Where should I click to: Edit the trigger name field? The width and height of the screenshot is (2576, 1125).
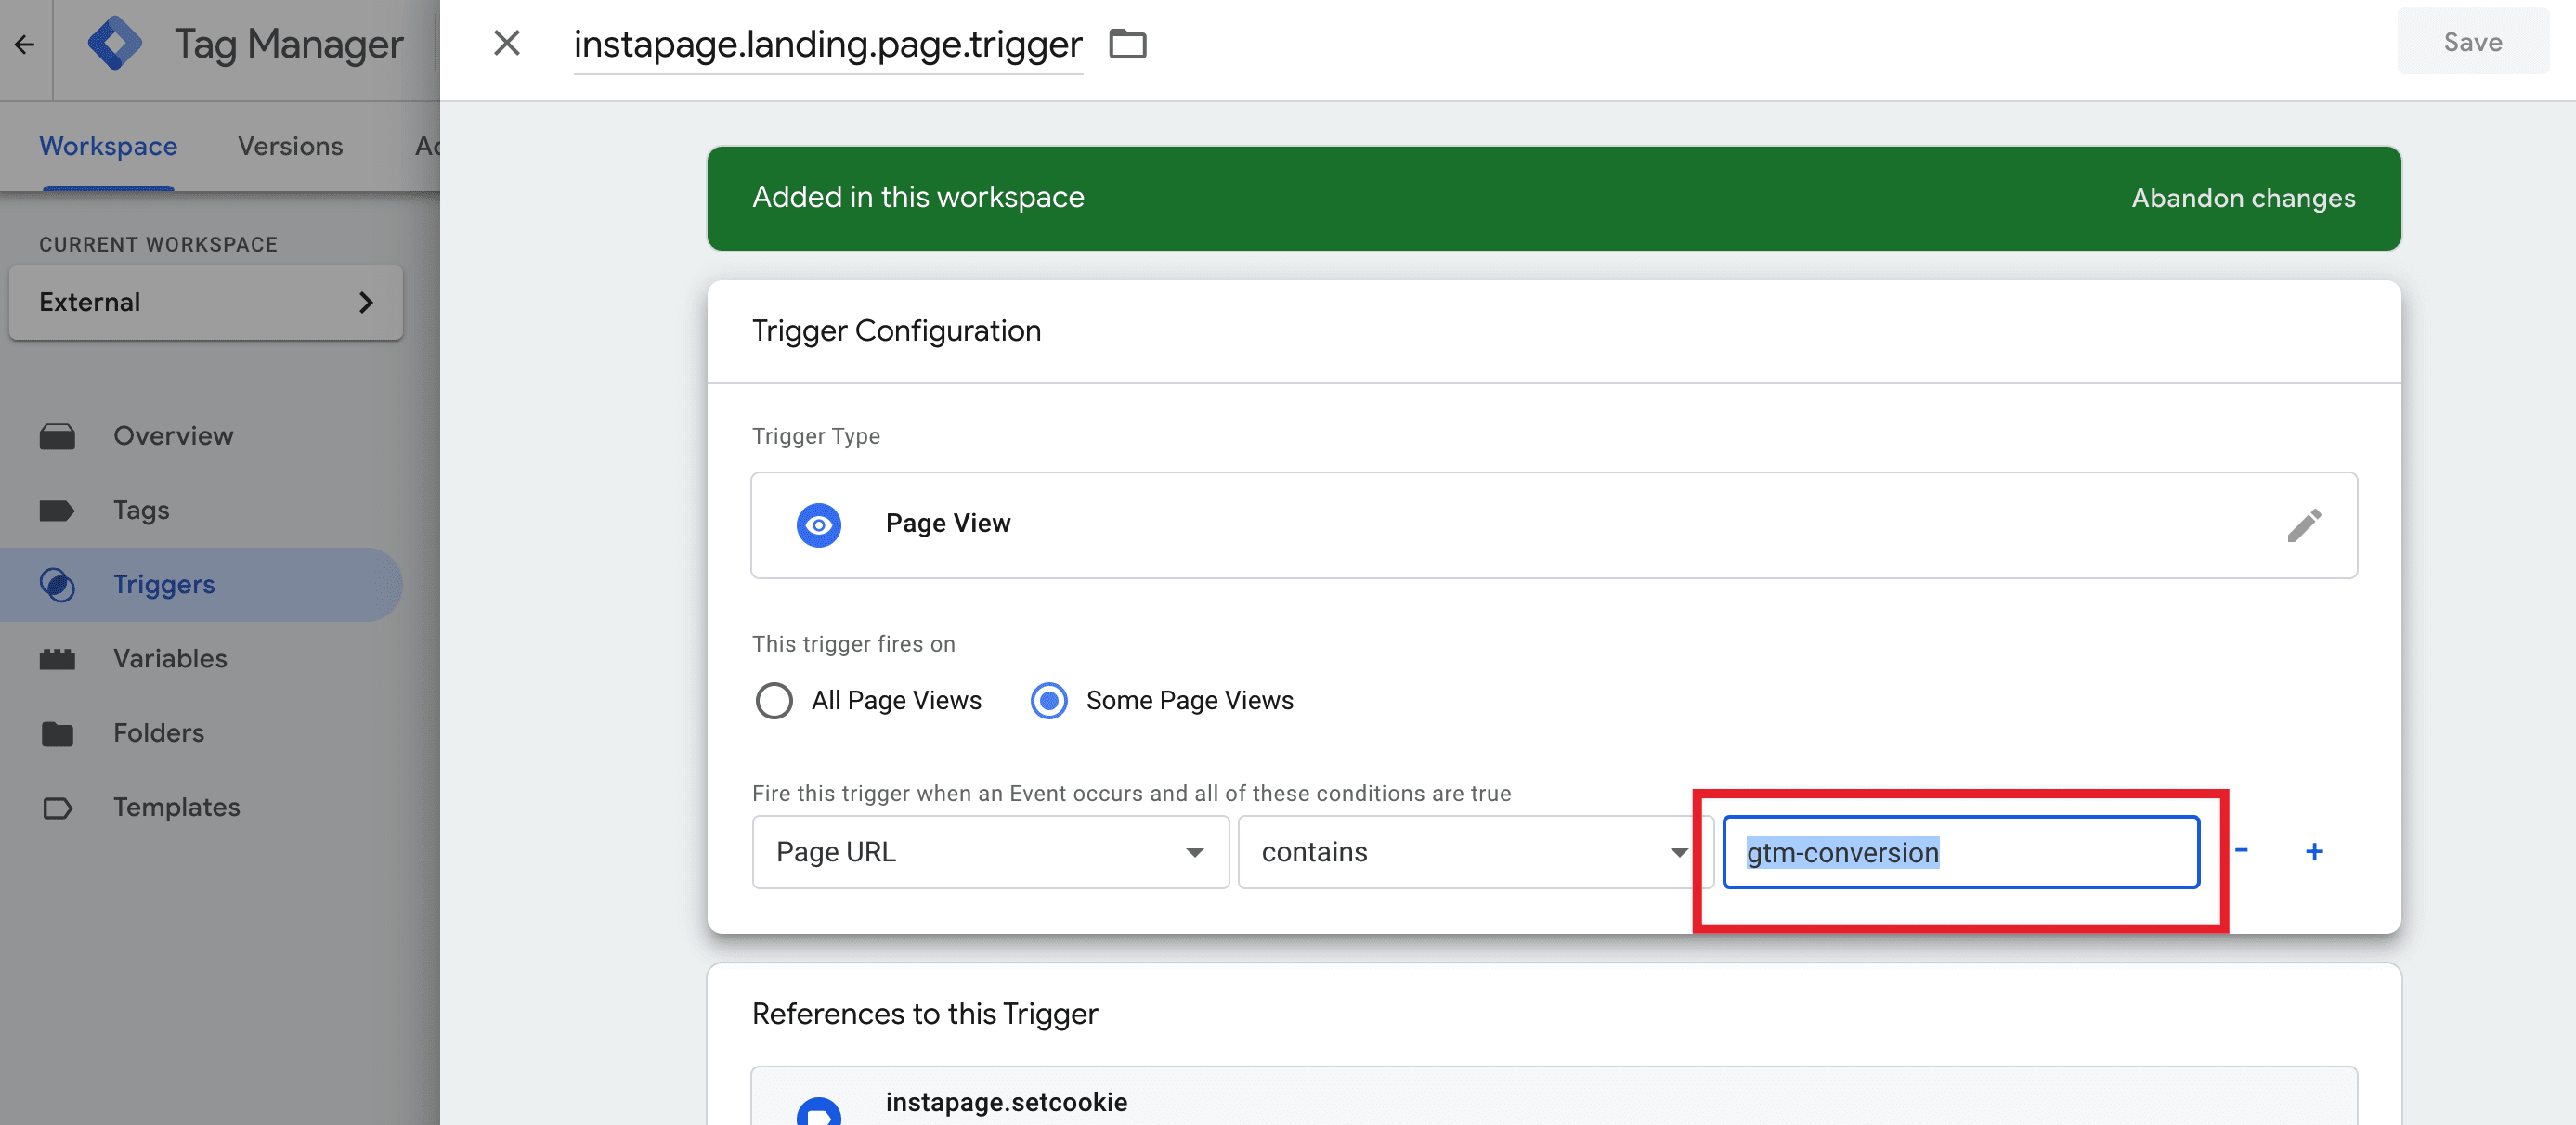click(828, 45)
